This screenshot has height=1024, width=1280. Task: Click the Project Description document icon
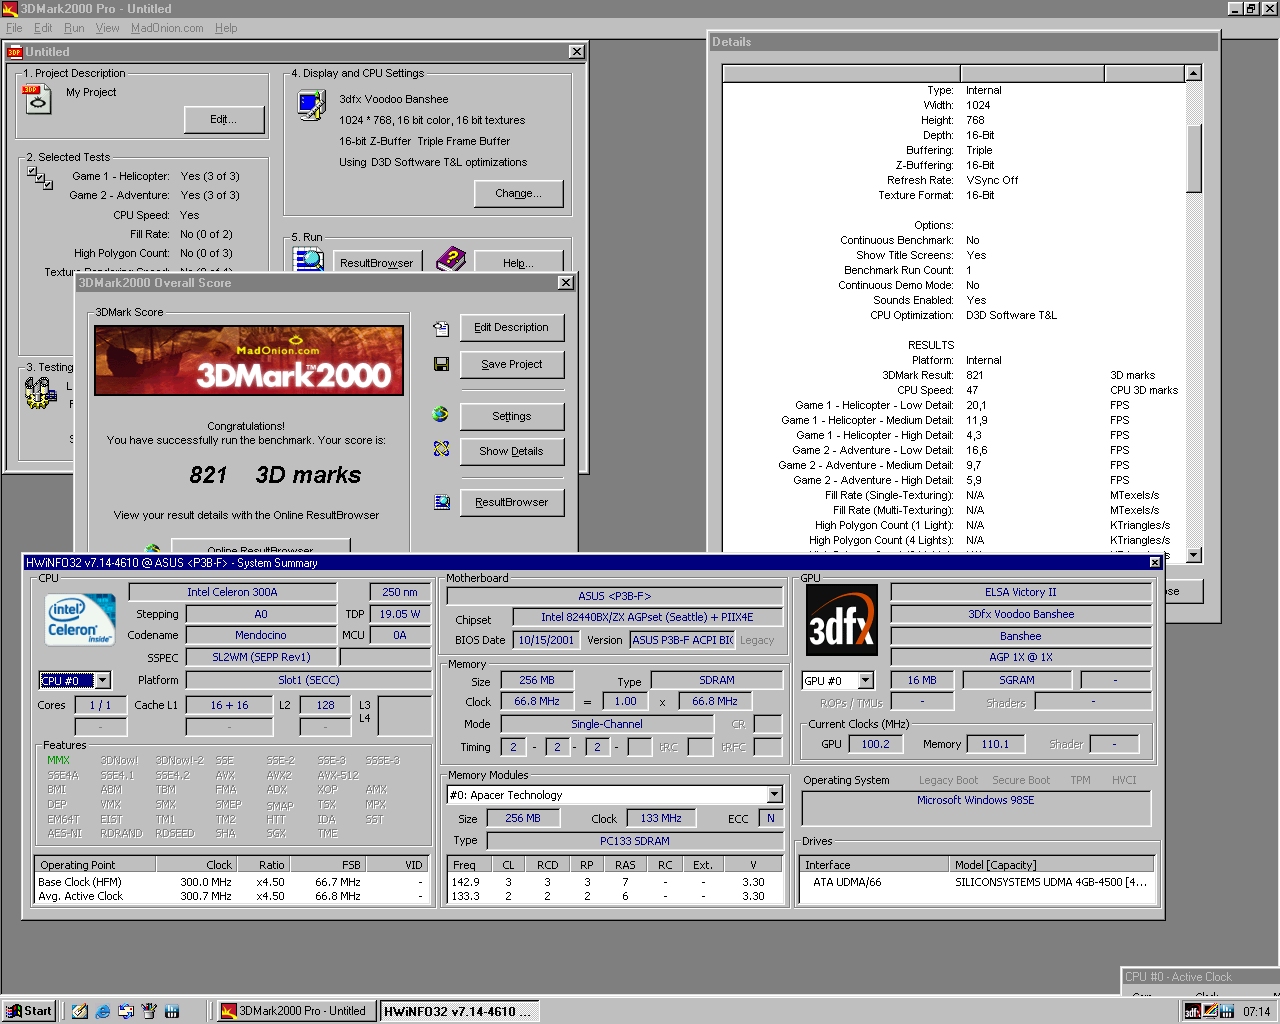pyautogui.click(x=37, y=99)
